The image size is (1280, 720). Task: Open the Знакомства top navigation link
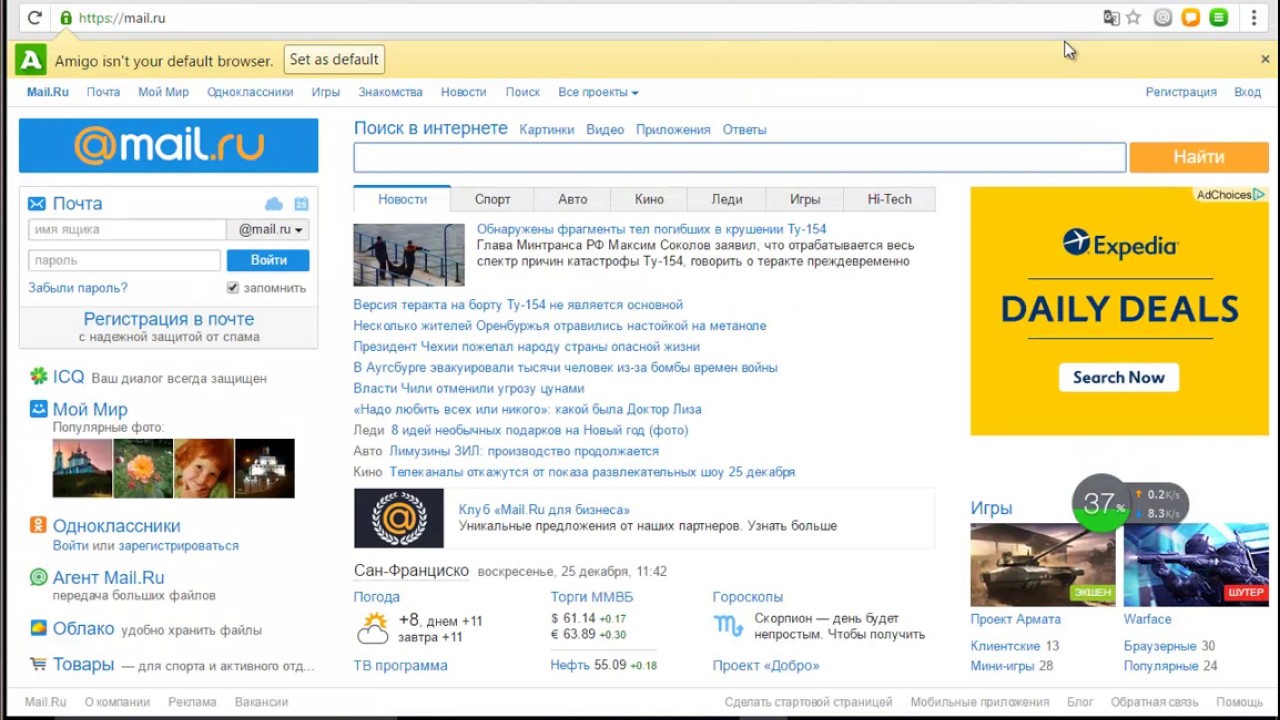click(x=390, y=92)
